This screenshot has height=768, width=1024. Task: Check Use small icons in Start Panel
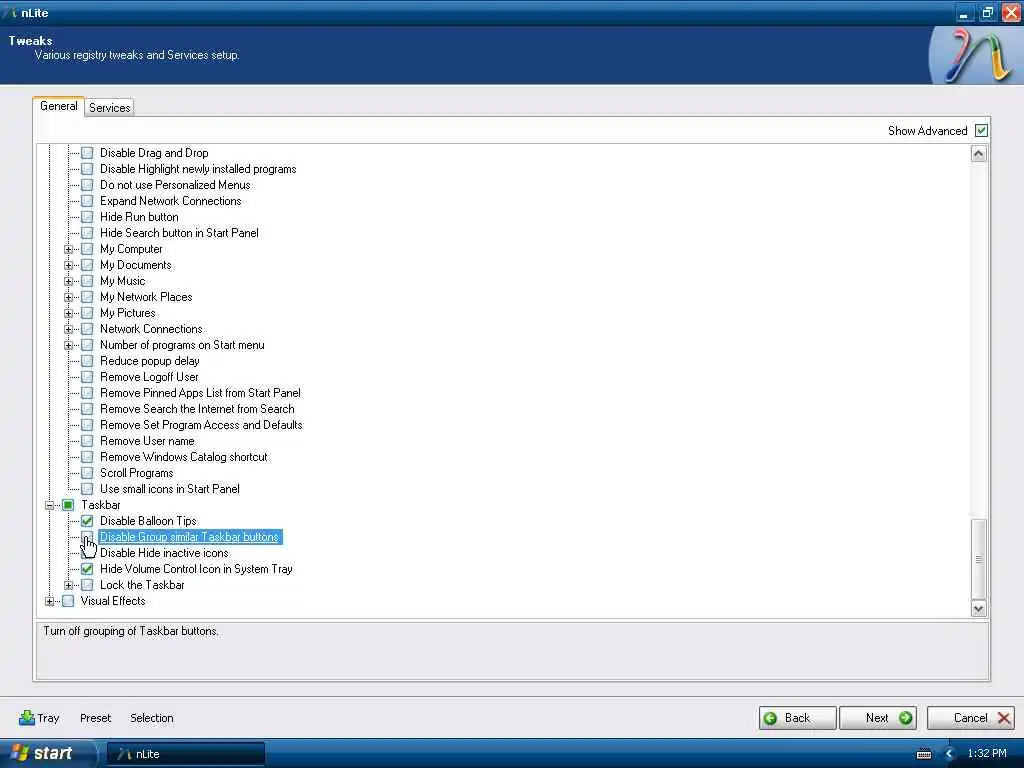(87, 488)
